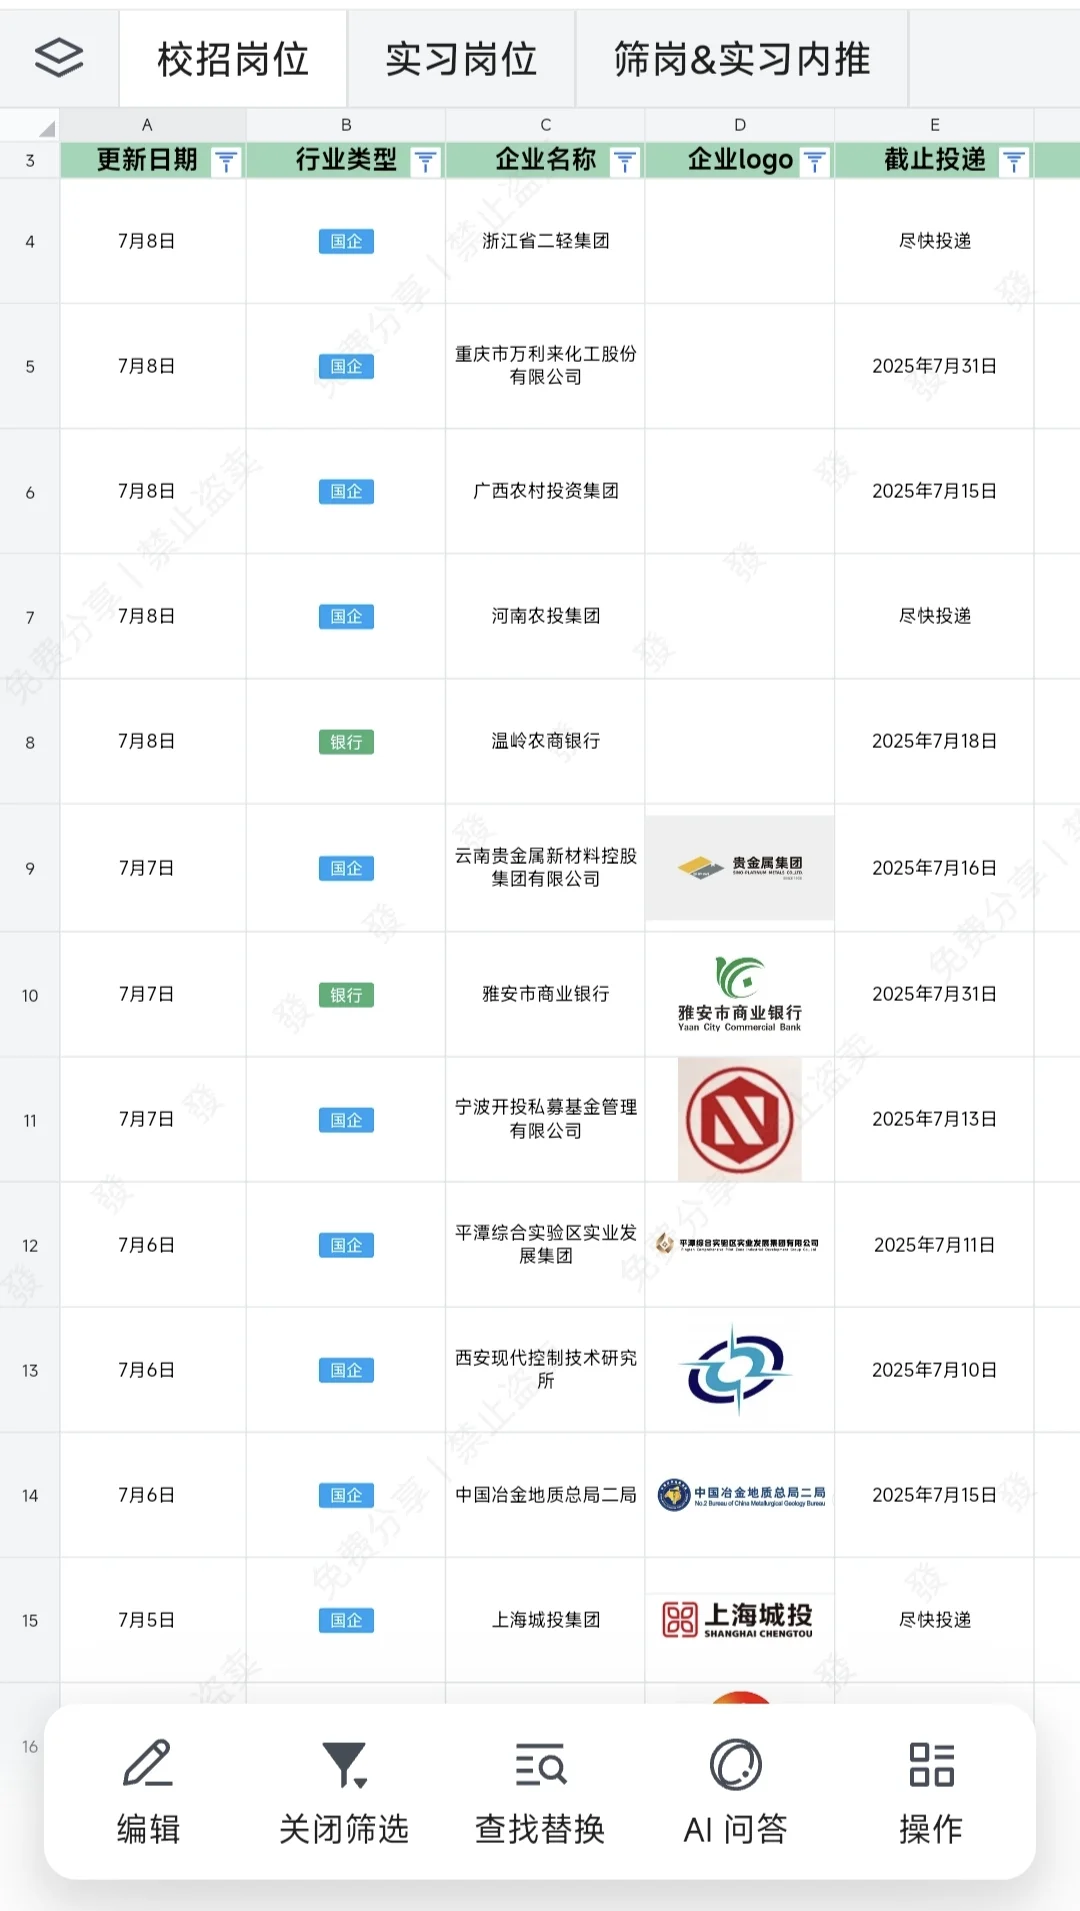Open the 筛岗&实习内推 tab
The image size is (1080, 1911).
pos(742,59)
